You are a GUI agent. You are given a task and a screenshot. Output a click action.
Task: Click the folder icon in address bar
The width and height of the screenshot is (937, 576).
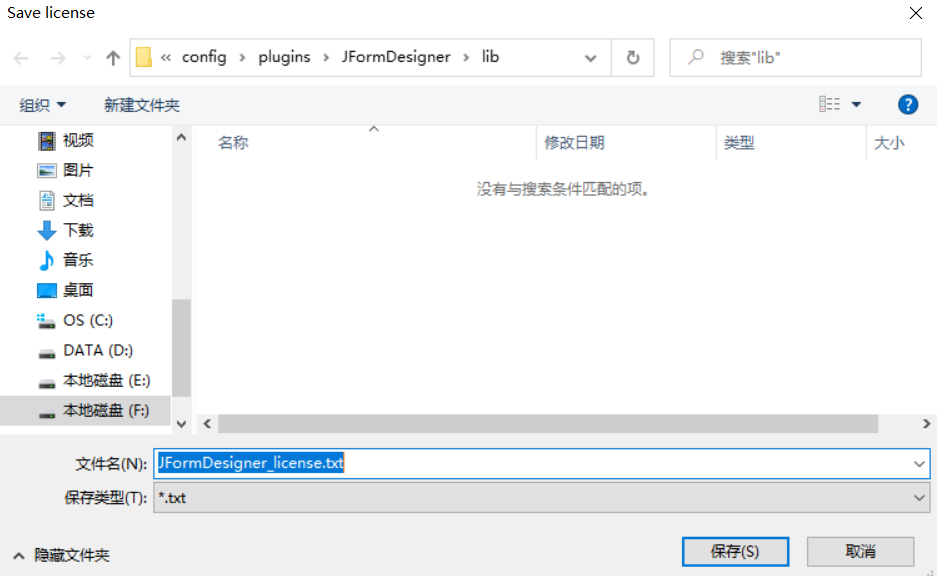pos(144,57)
